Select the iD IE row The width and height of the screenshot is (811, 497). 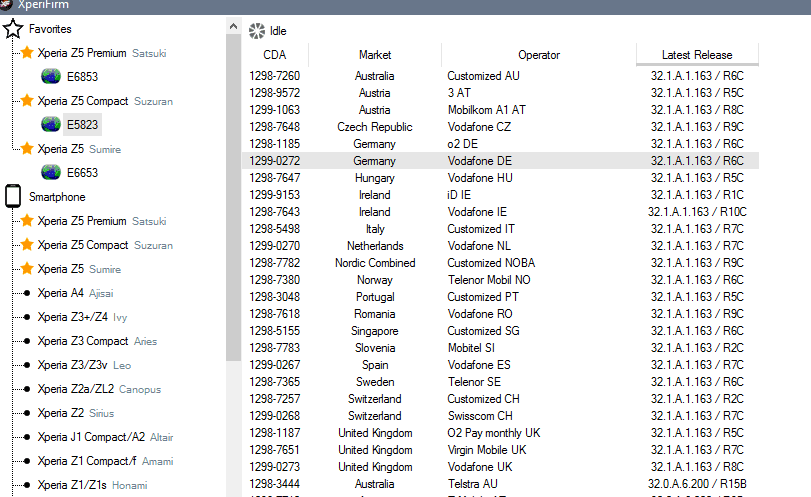(500, 195)
